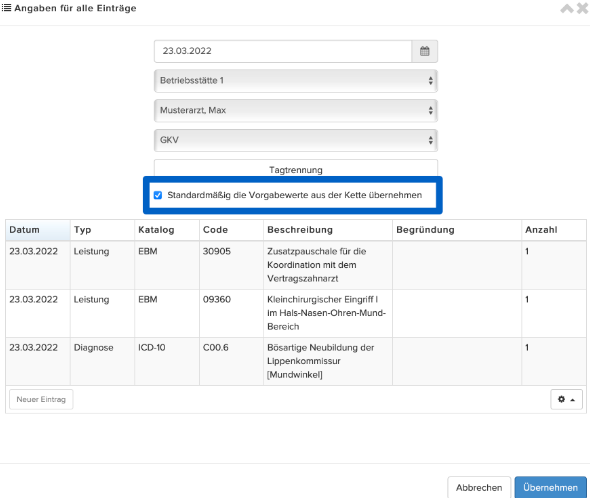Click the list icon beside the dialog title
The image size is (590, 498).
pos(6,8)
